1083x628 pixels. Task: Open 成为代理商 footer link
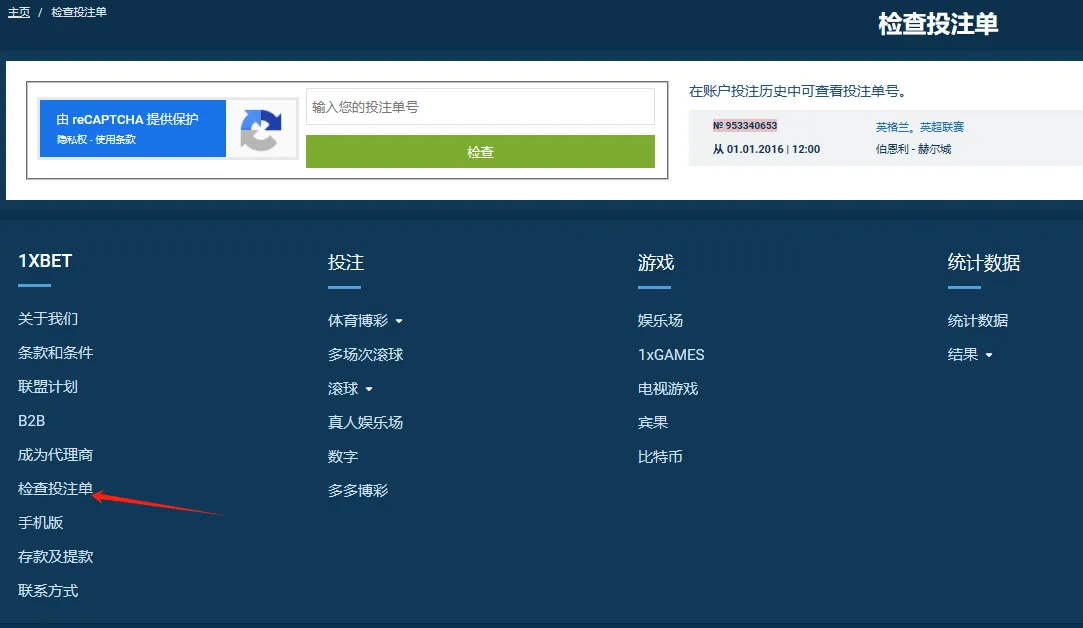click(x=55, y=455)
